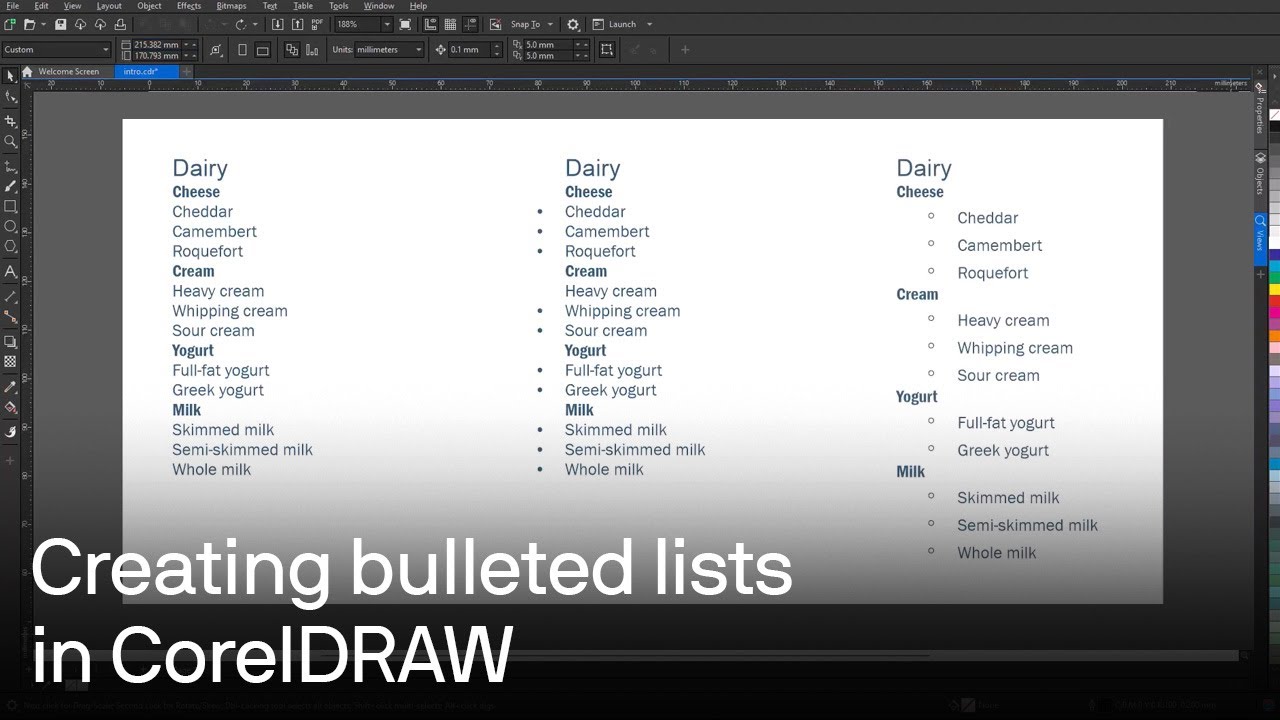Select the Parallel Dimension tool
The height and width of the screenshot is (720, 1280).
[x=11, y=296]
